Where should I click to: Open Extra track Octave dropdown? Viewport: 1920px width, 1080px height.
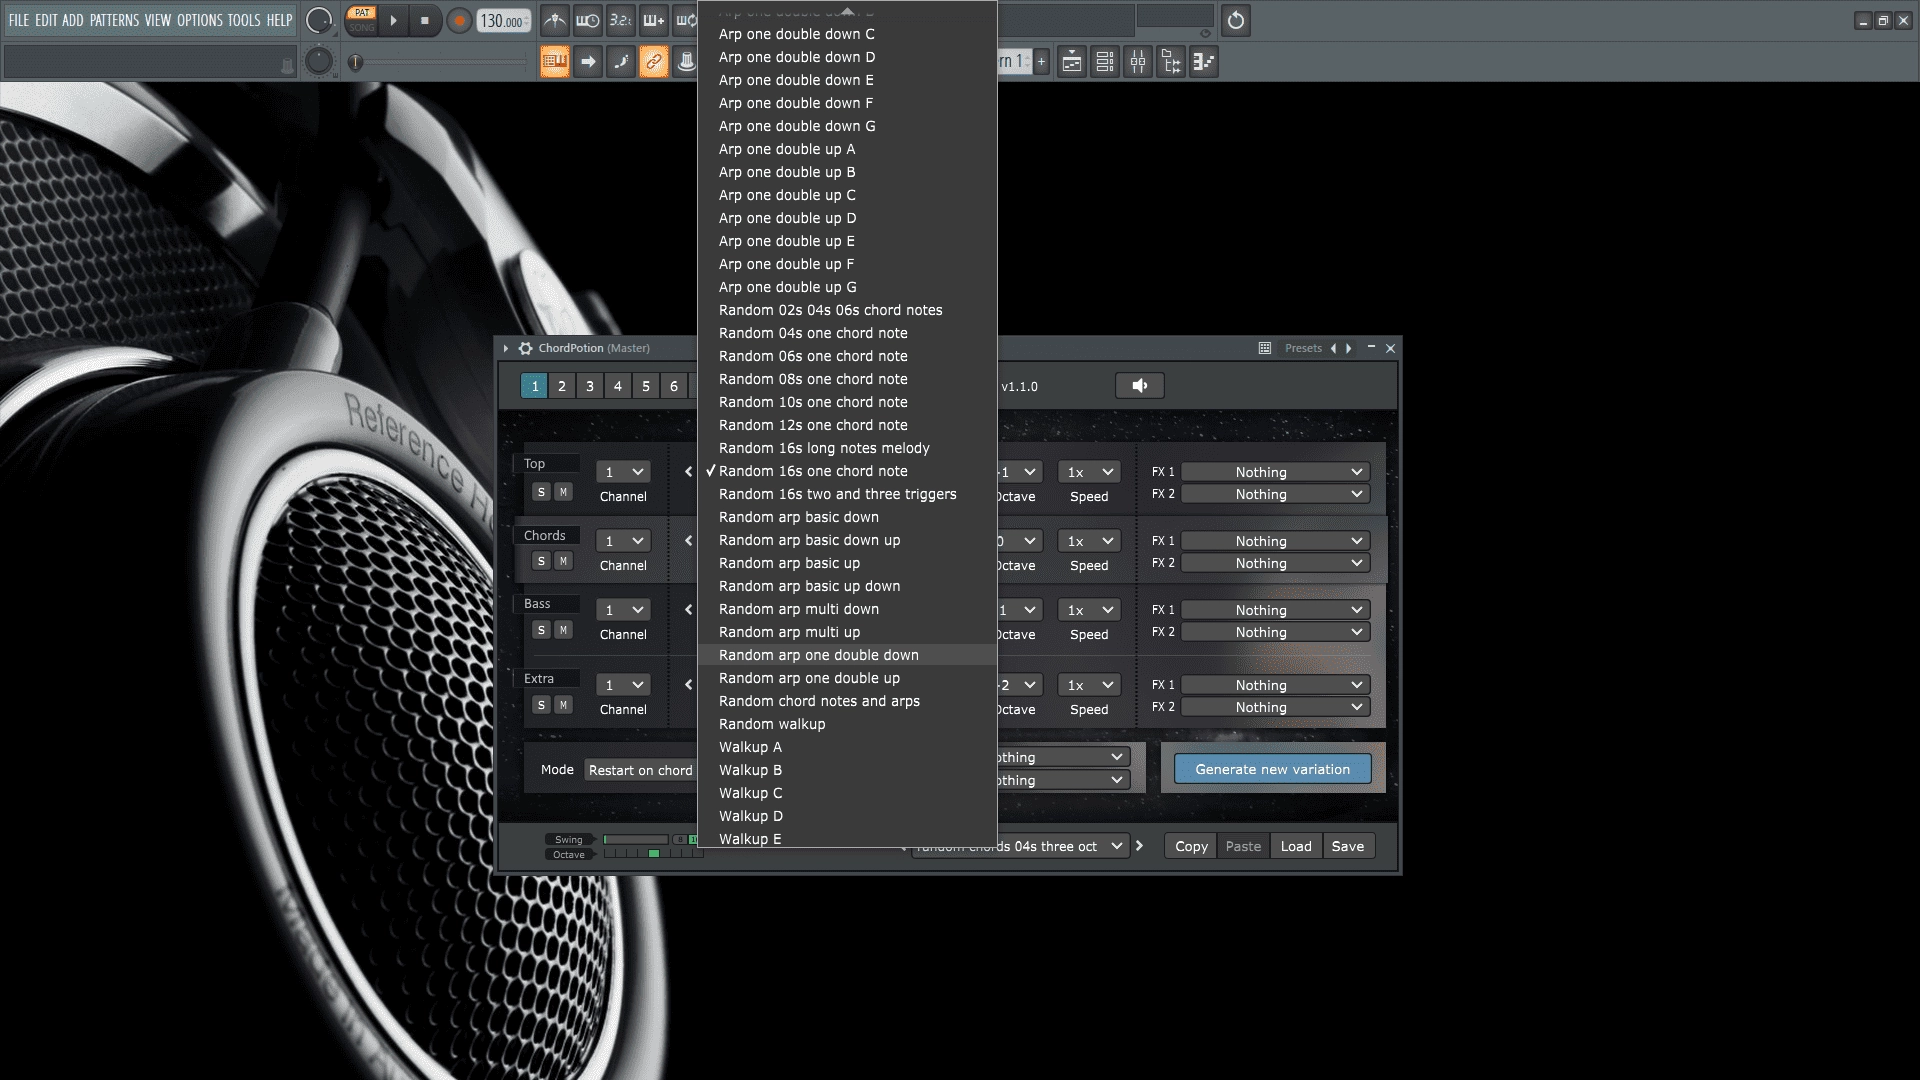1020,685
